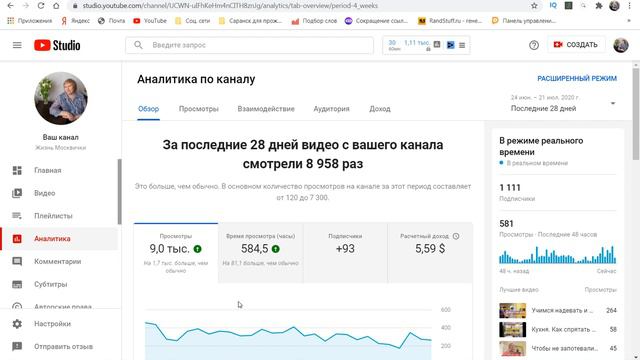Open the Яндекс bookmark
The width and height of the screenshot is (640, 360).
pyautogui.click(x=76, y=21)
